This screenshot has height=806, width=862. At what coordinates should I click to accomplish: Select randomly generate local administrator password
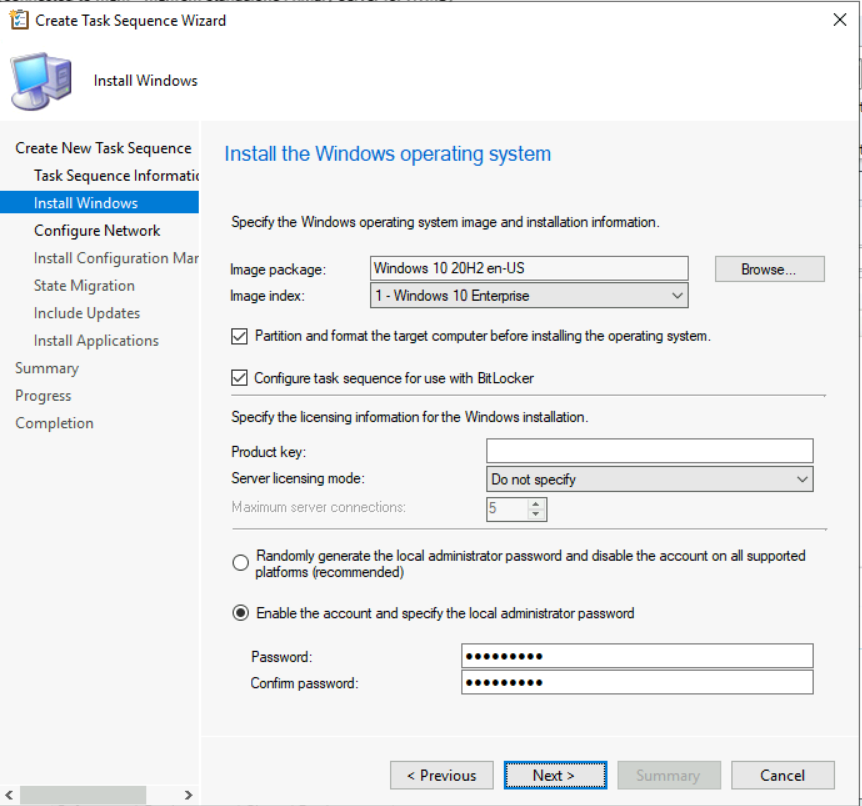[240, 563]
